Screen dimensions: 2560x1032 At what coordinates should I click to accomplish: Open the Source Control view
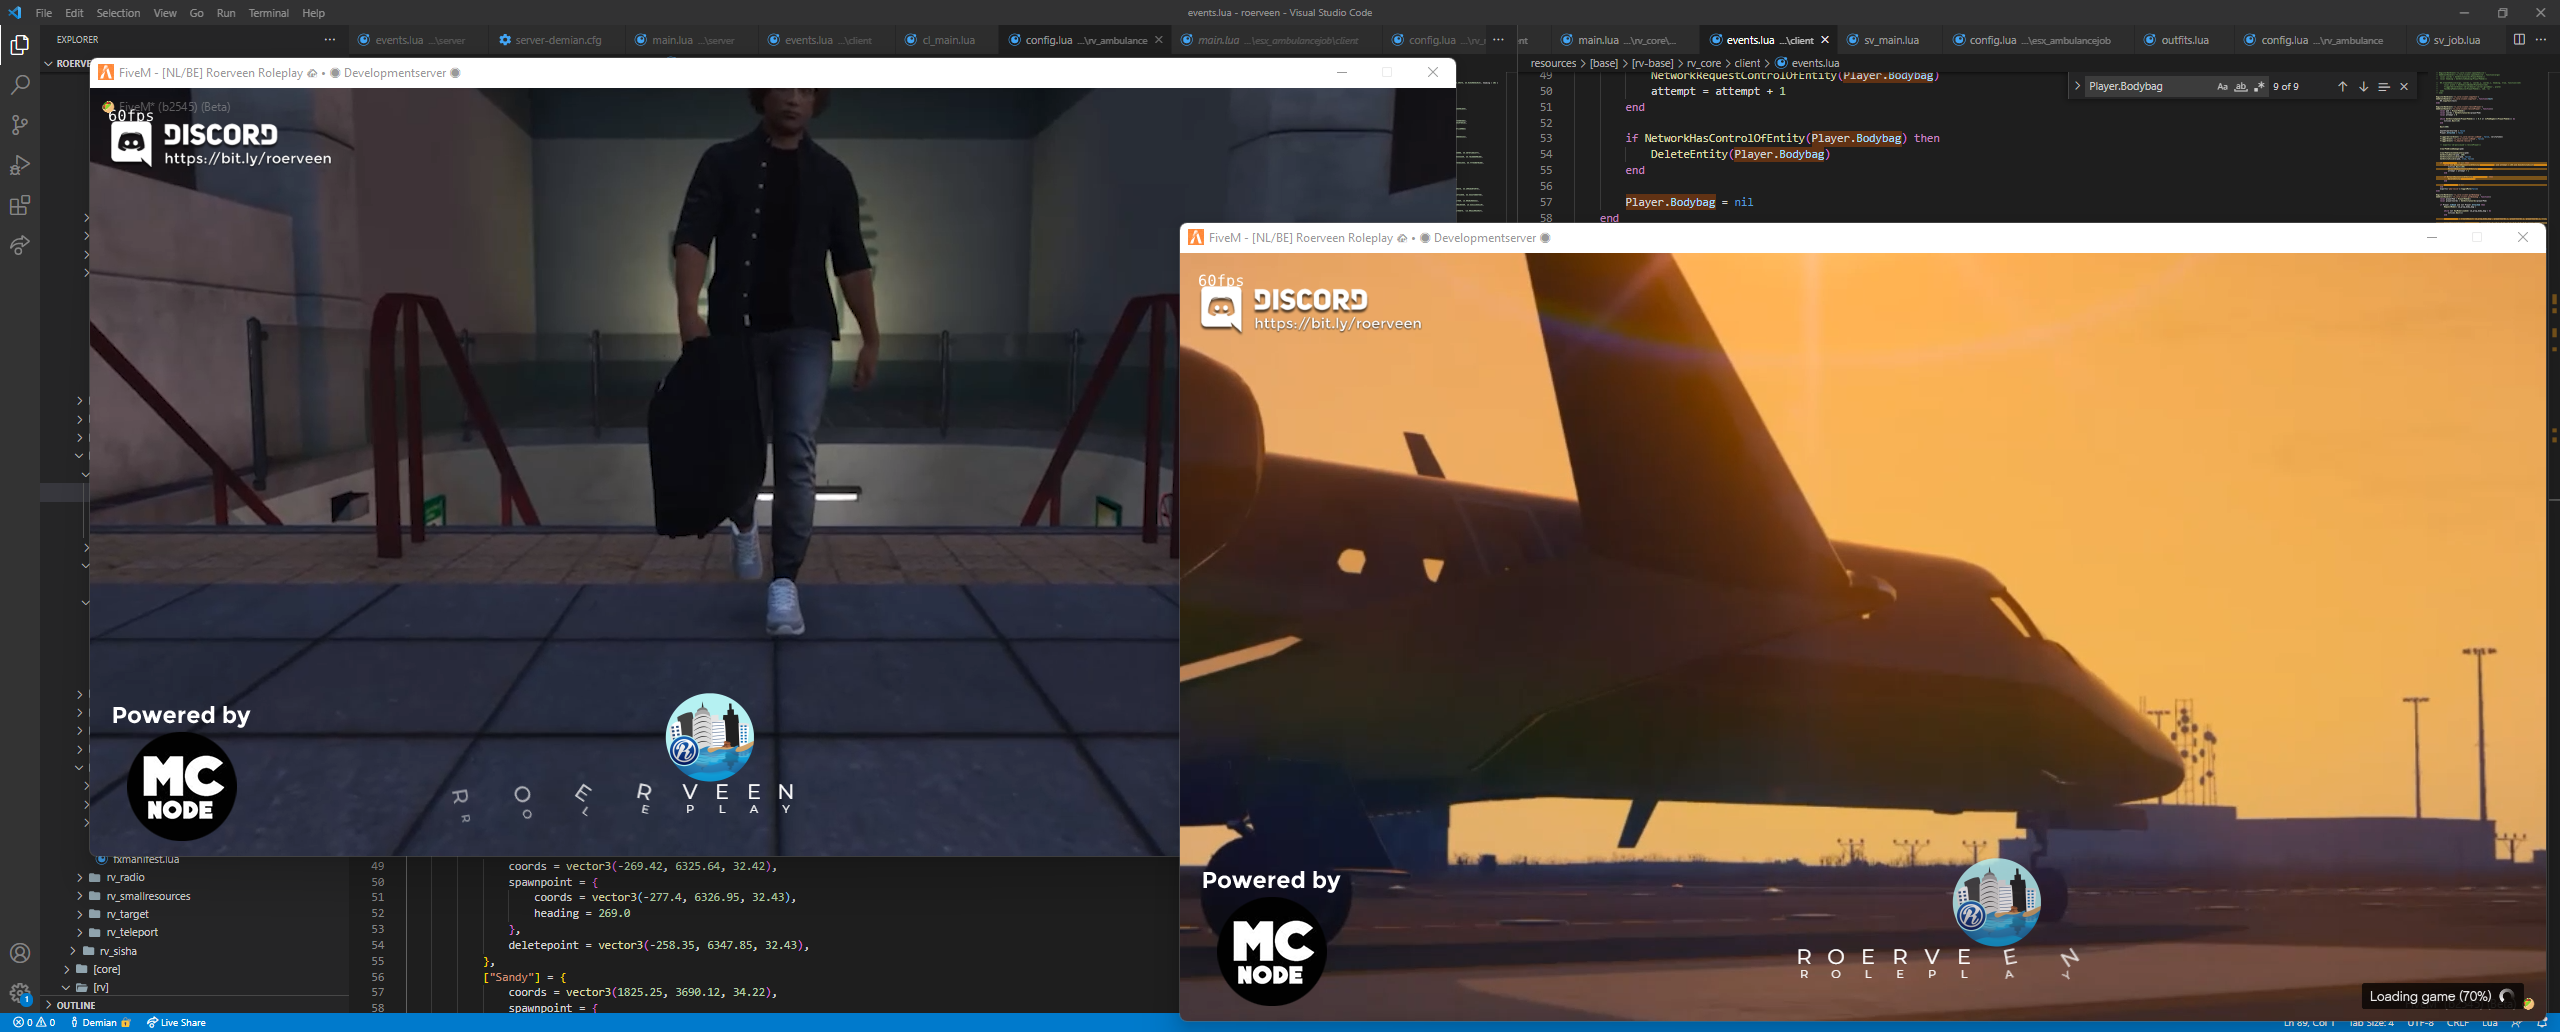(20, 125)
